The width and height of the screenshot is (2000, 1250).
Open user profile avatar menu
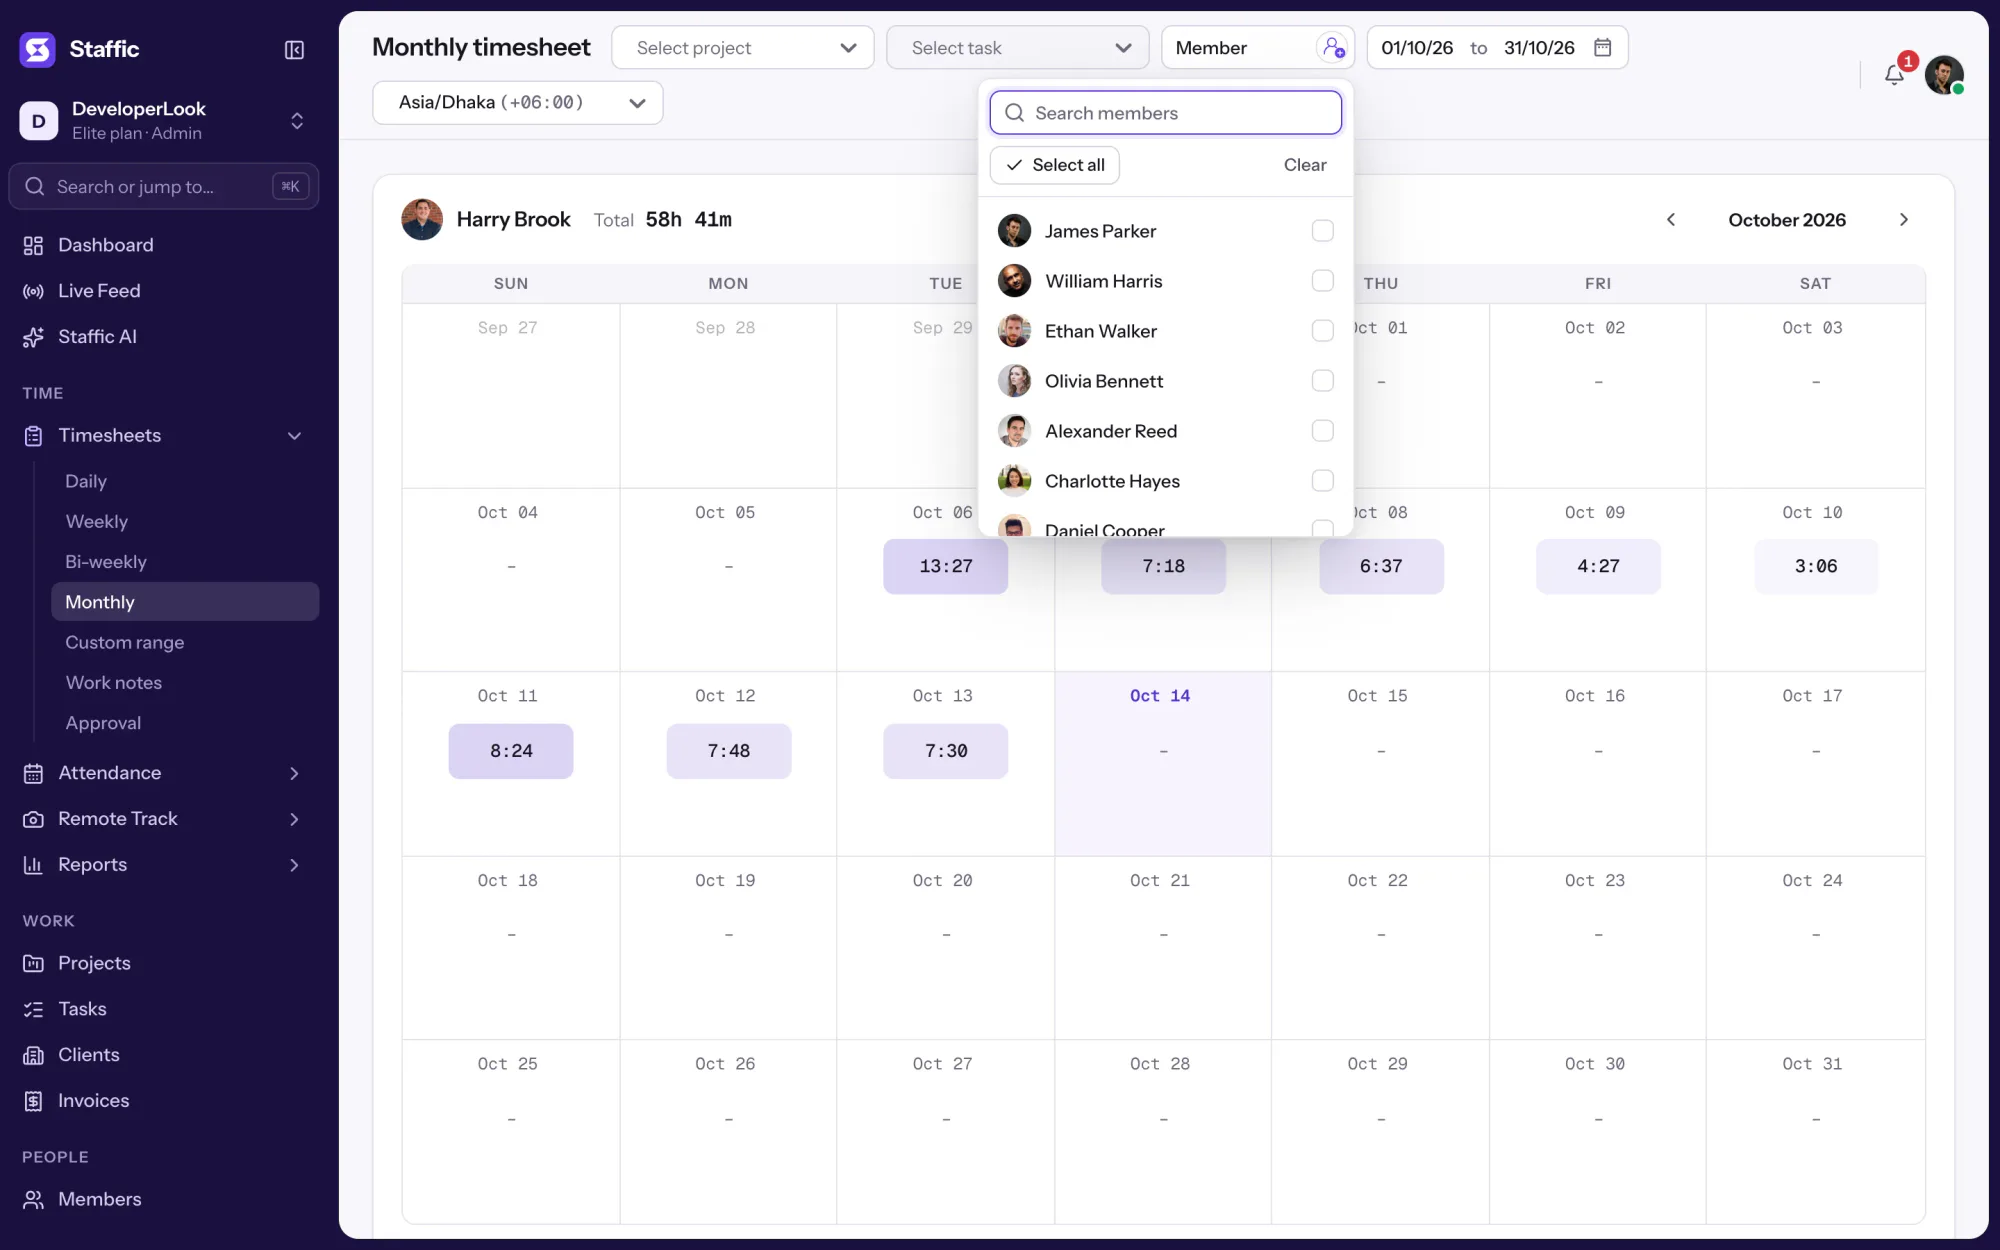pyautogui.click(x=1944, y=75)
